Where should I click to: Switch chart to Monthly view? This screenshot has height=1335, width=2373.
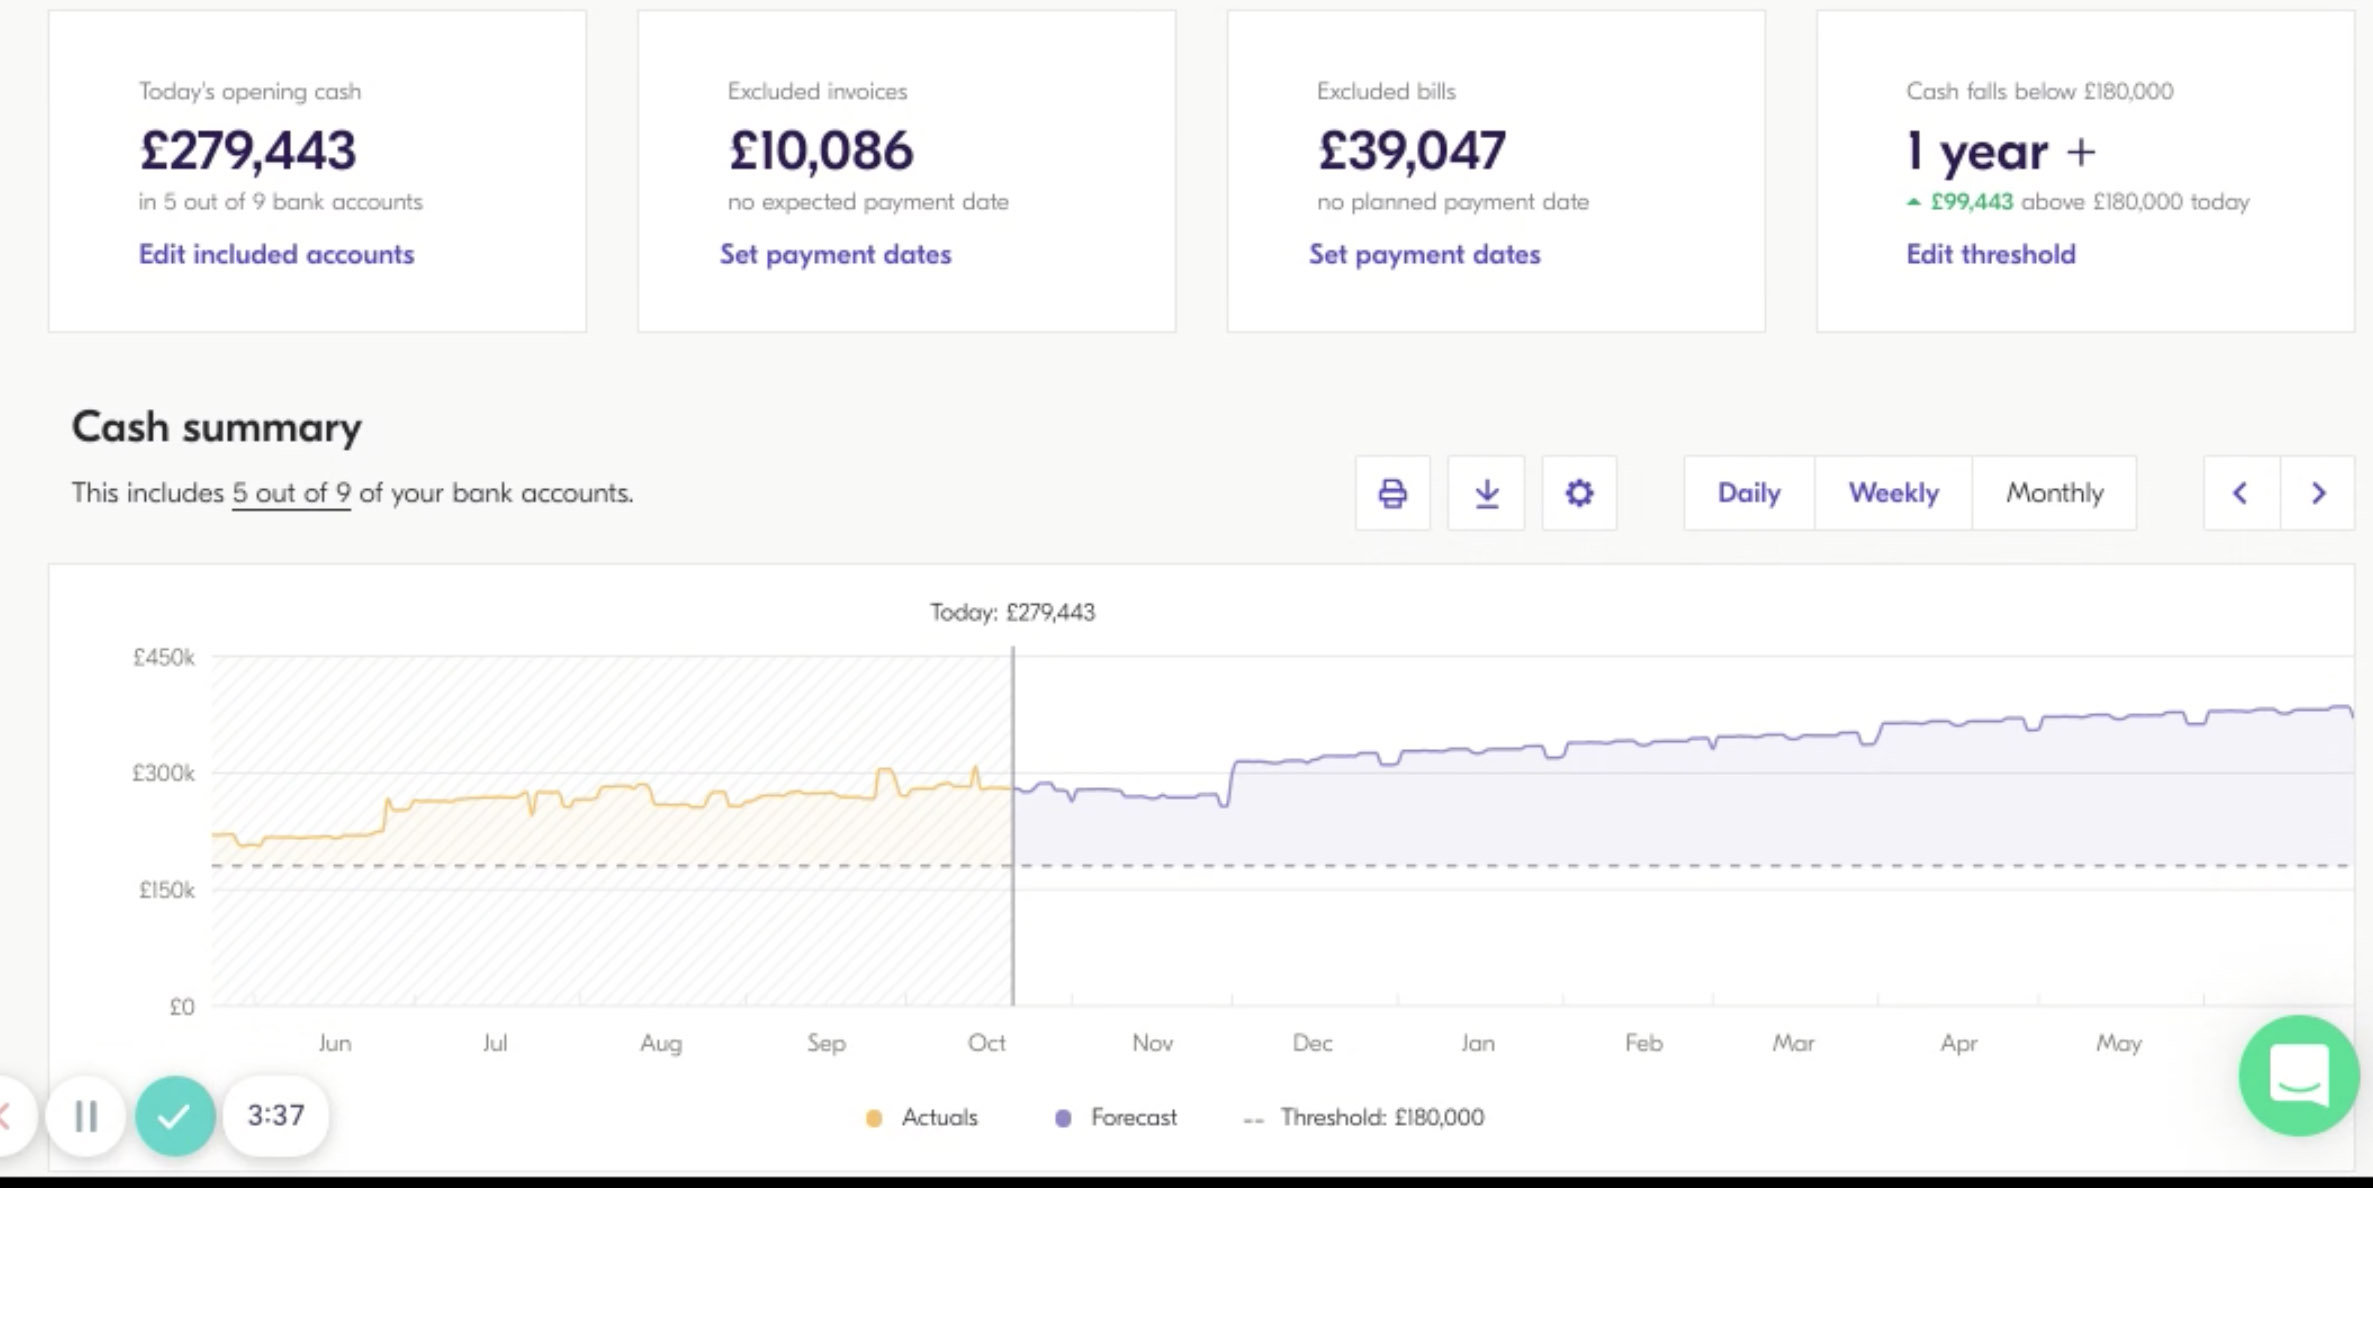tap(2055, 493)
